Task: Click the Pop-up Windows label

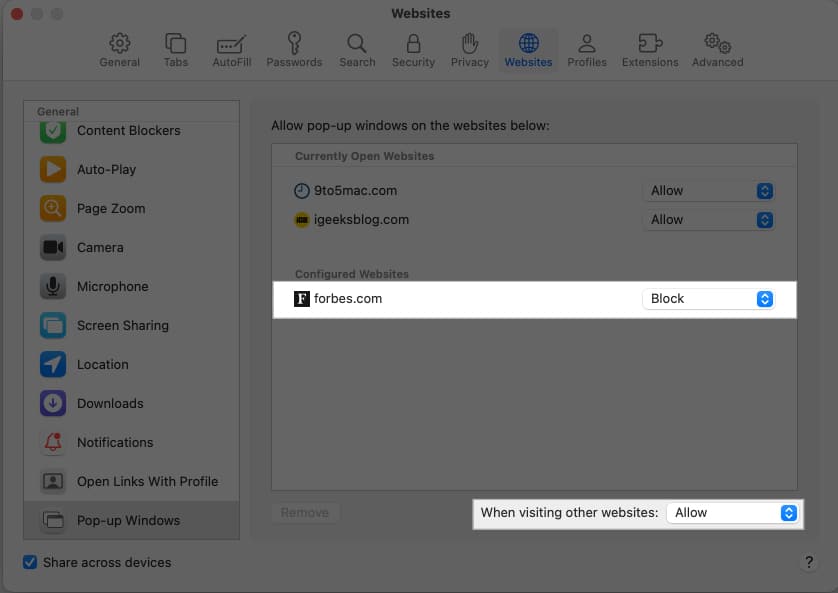Action: point(128,520)
